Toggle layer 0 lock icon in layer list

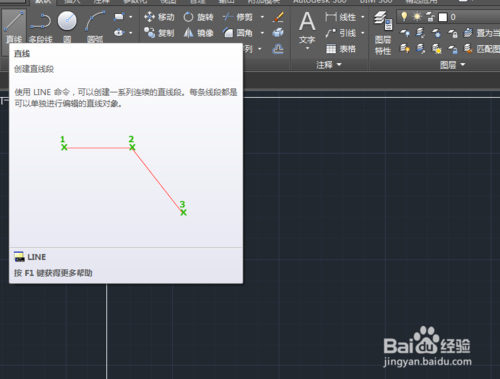(430, 17)
